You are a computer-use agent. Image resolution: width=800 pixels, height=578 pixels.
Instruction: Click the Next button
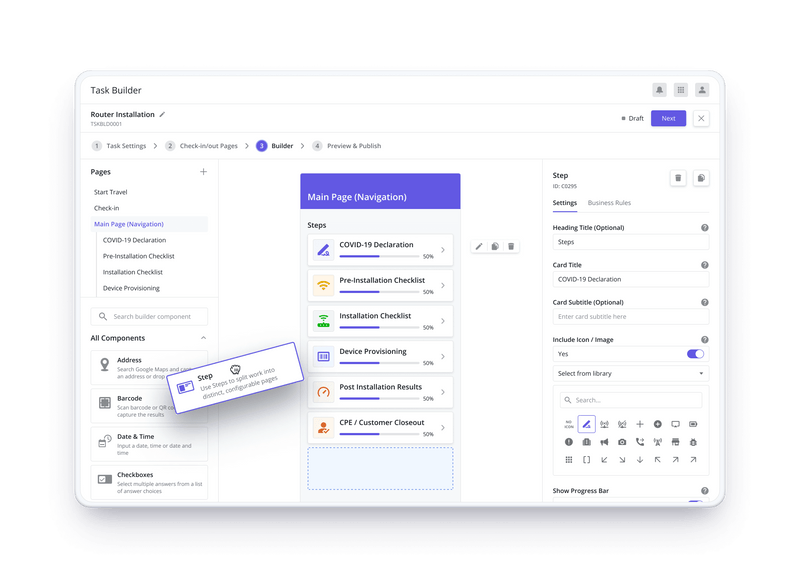(668, 118)
